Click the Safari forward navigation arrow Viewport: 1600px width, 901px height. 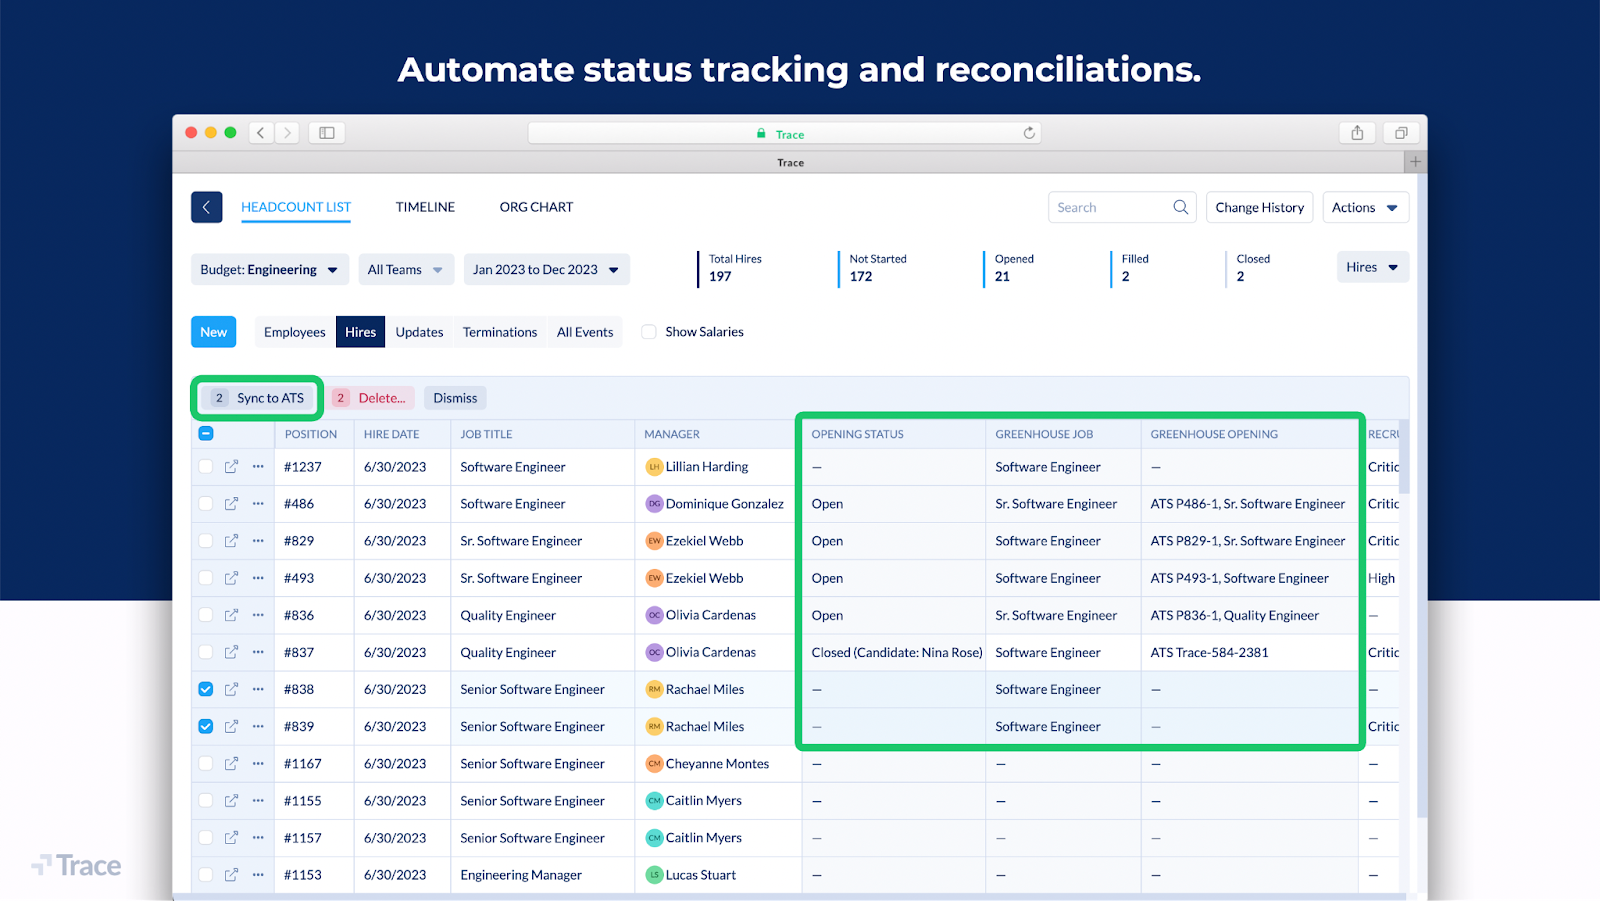tap(287, 132)
